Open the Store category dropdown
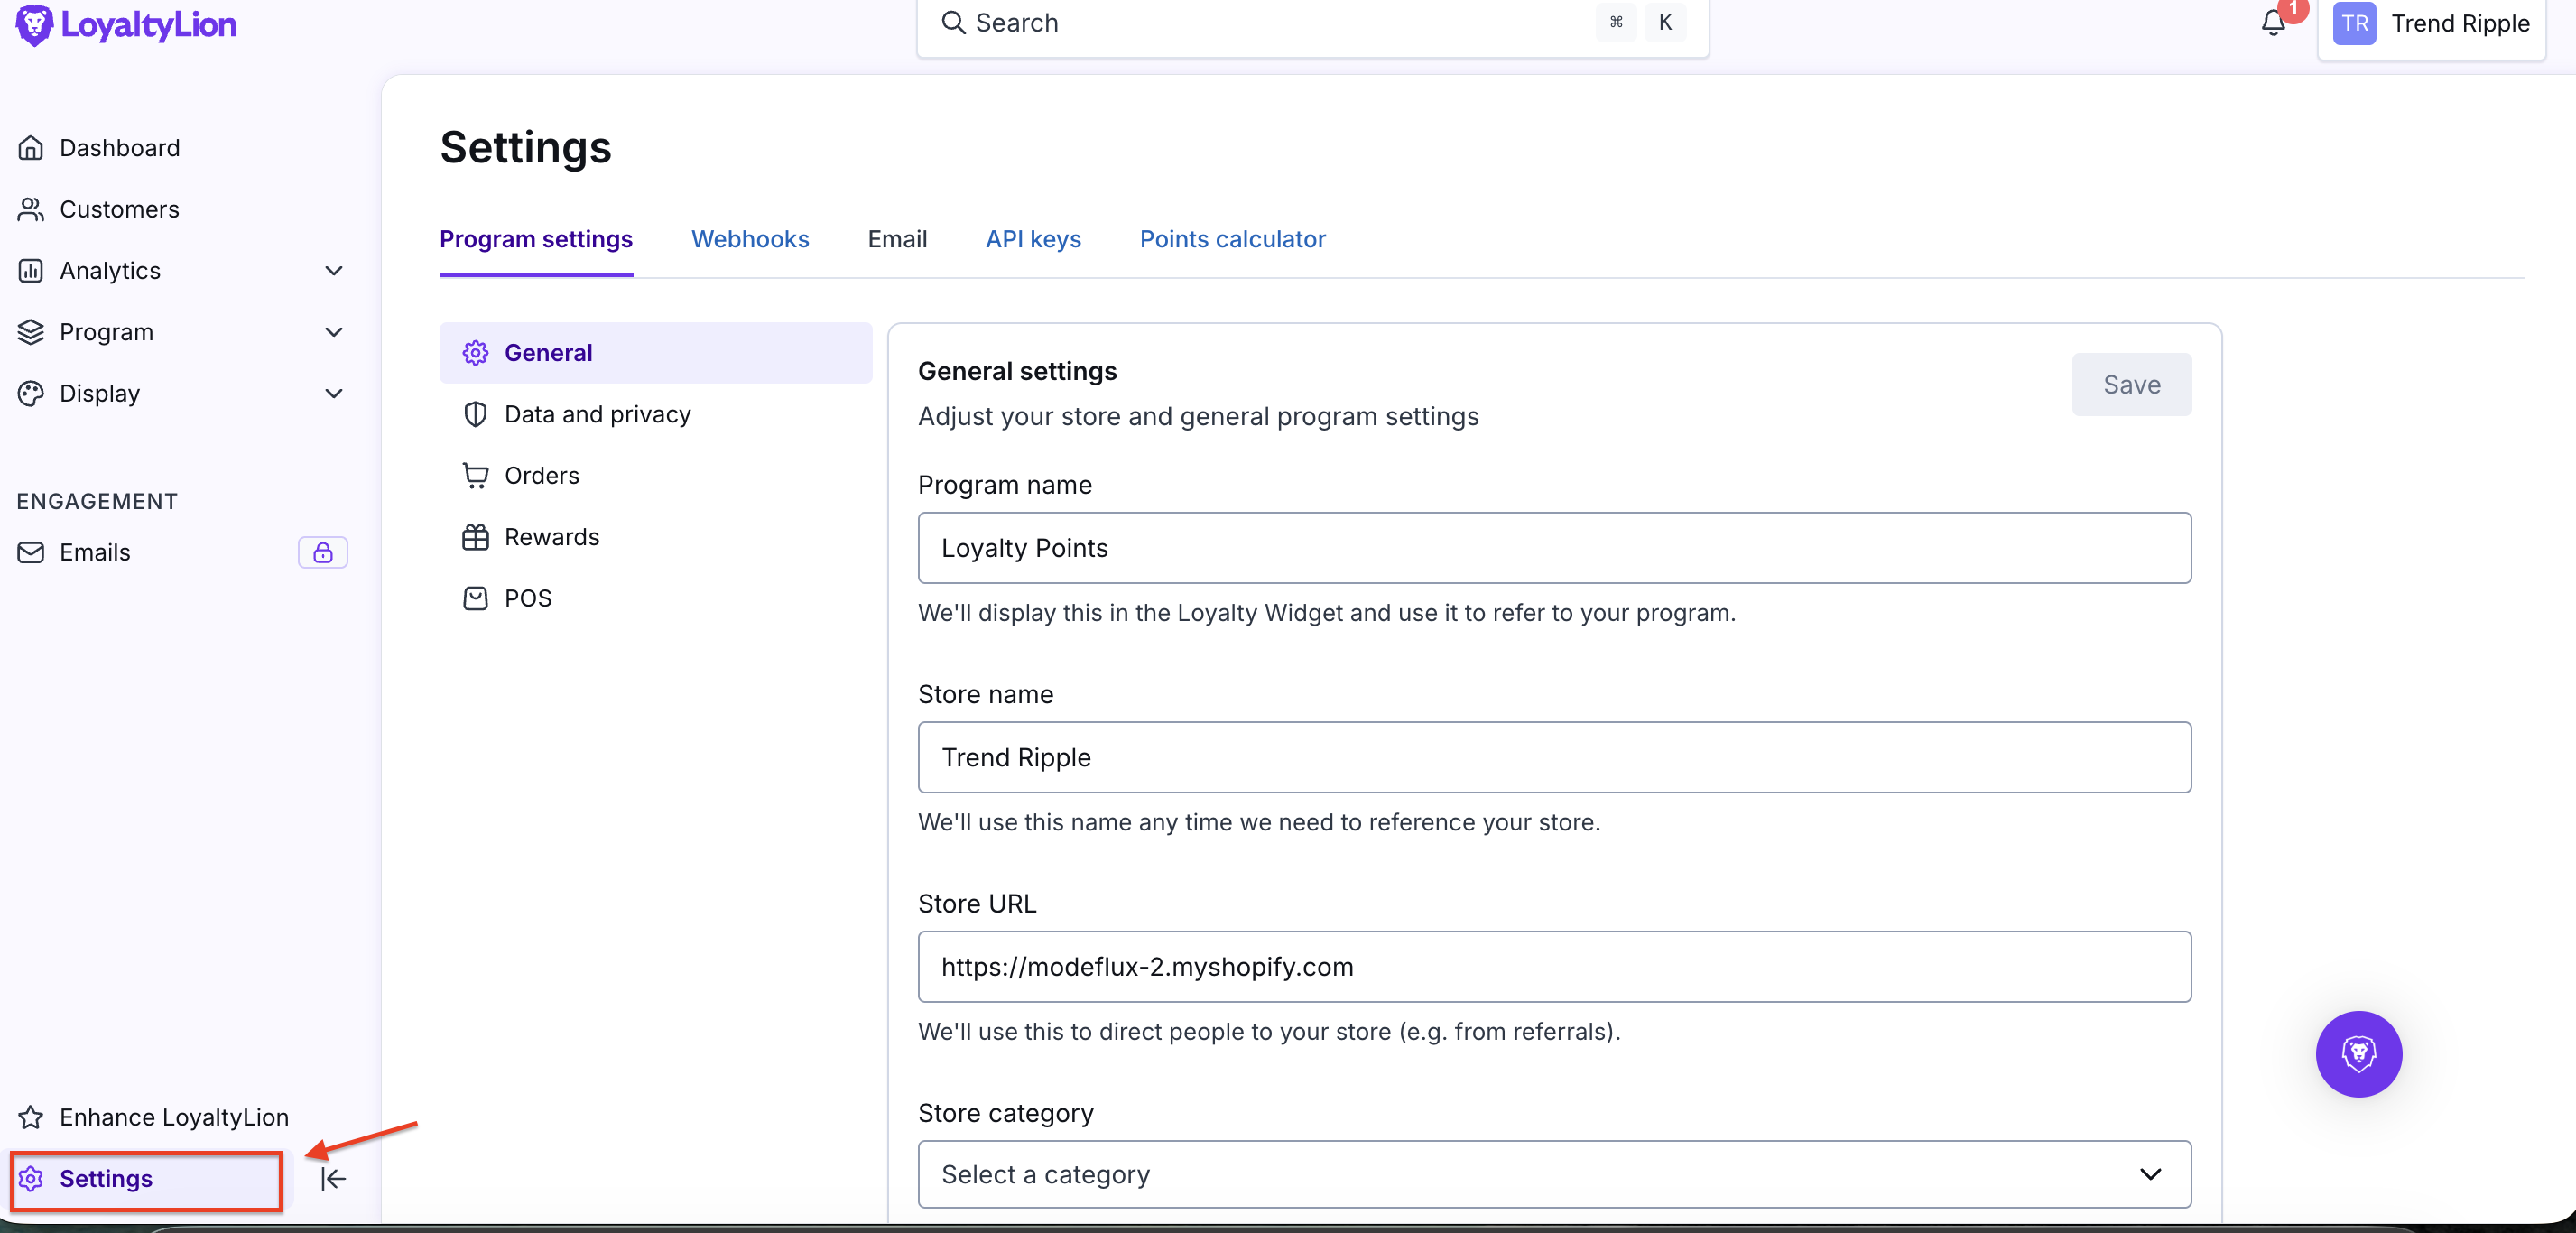This screenshot has width=2576, height=1233. point(1553,1173)
